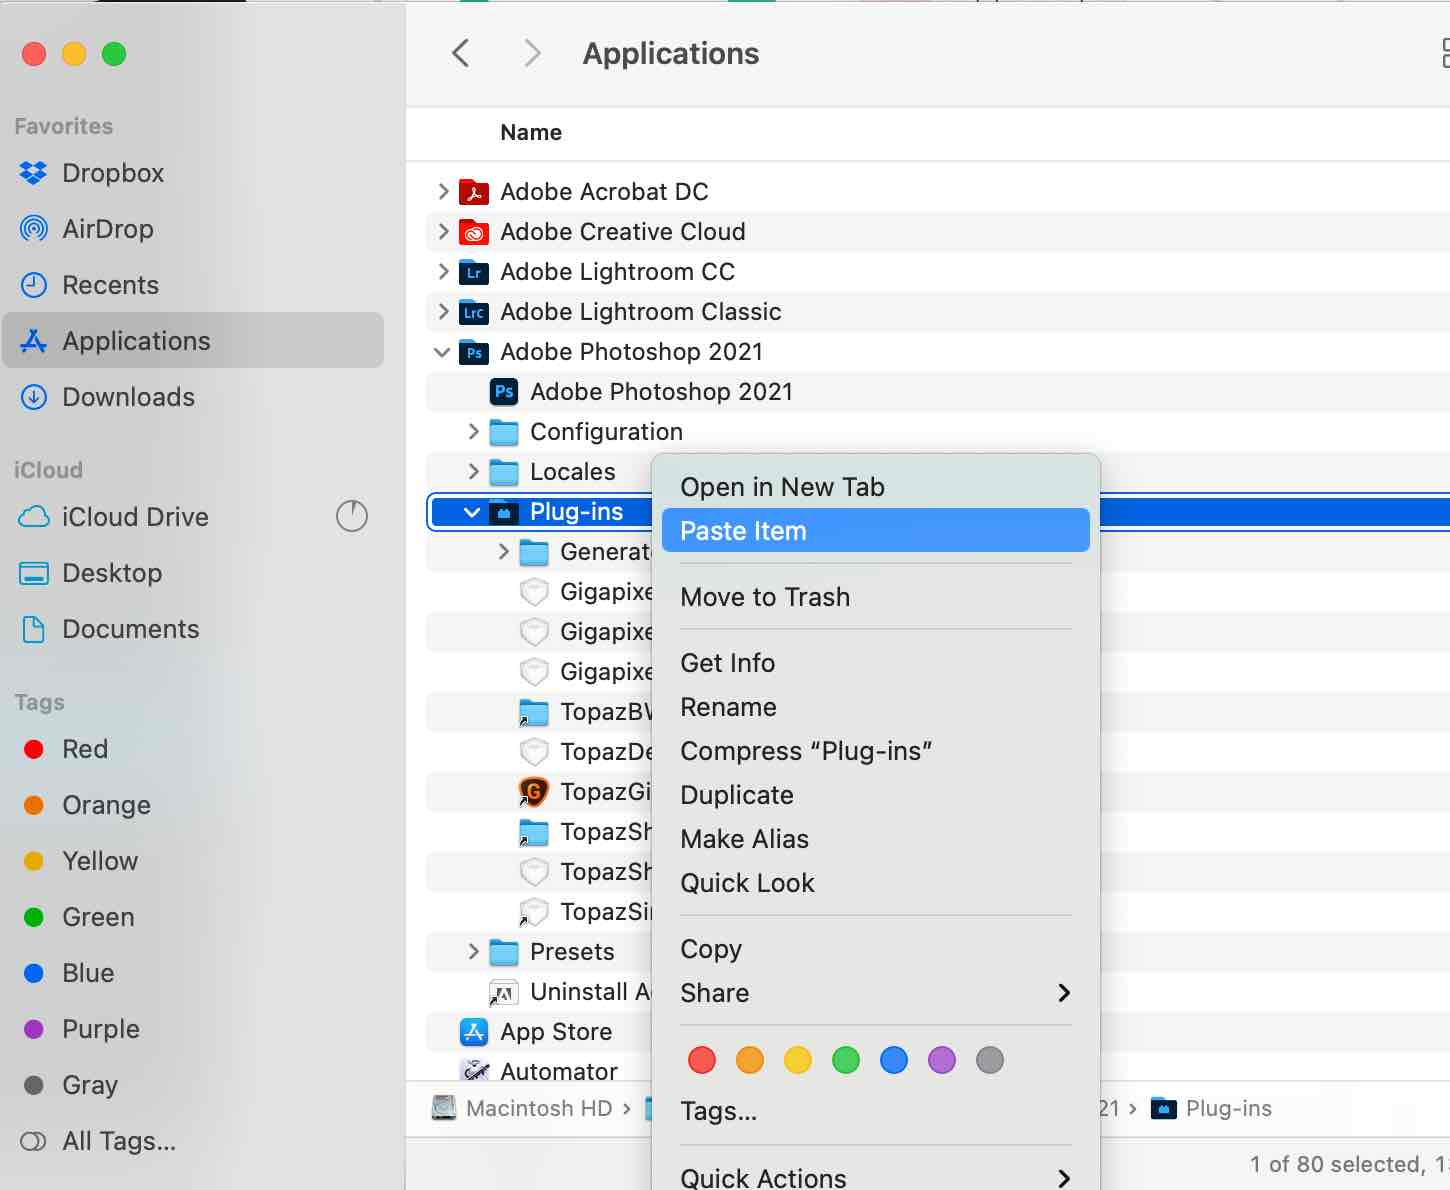Collapse the Plug-ins folder
The width and height of the screenshot is (1450, 1190).
pyautogui.click(x=472, y=512)
